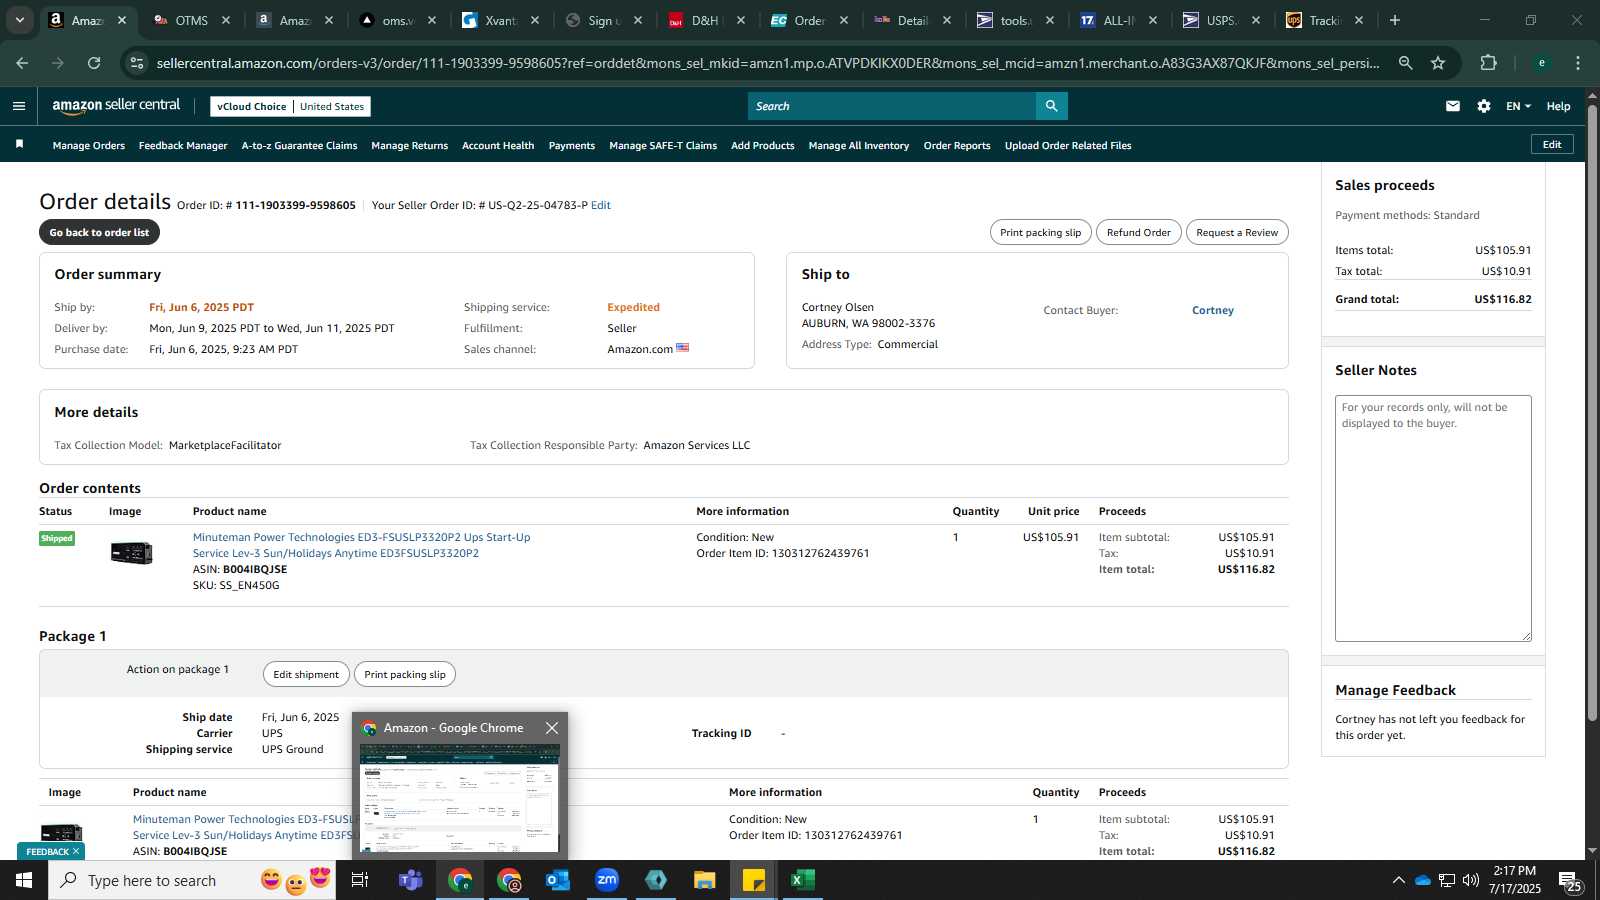The height and width of the screenshot is (900, 1600).
Task: Click the Amazon window preview thumbnail
Action: point(460,798)
